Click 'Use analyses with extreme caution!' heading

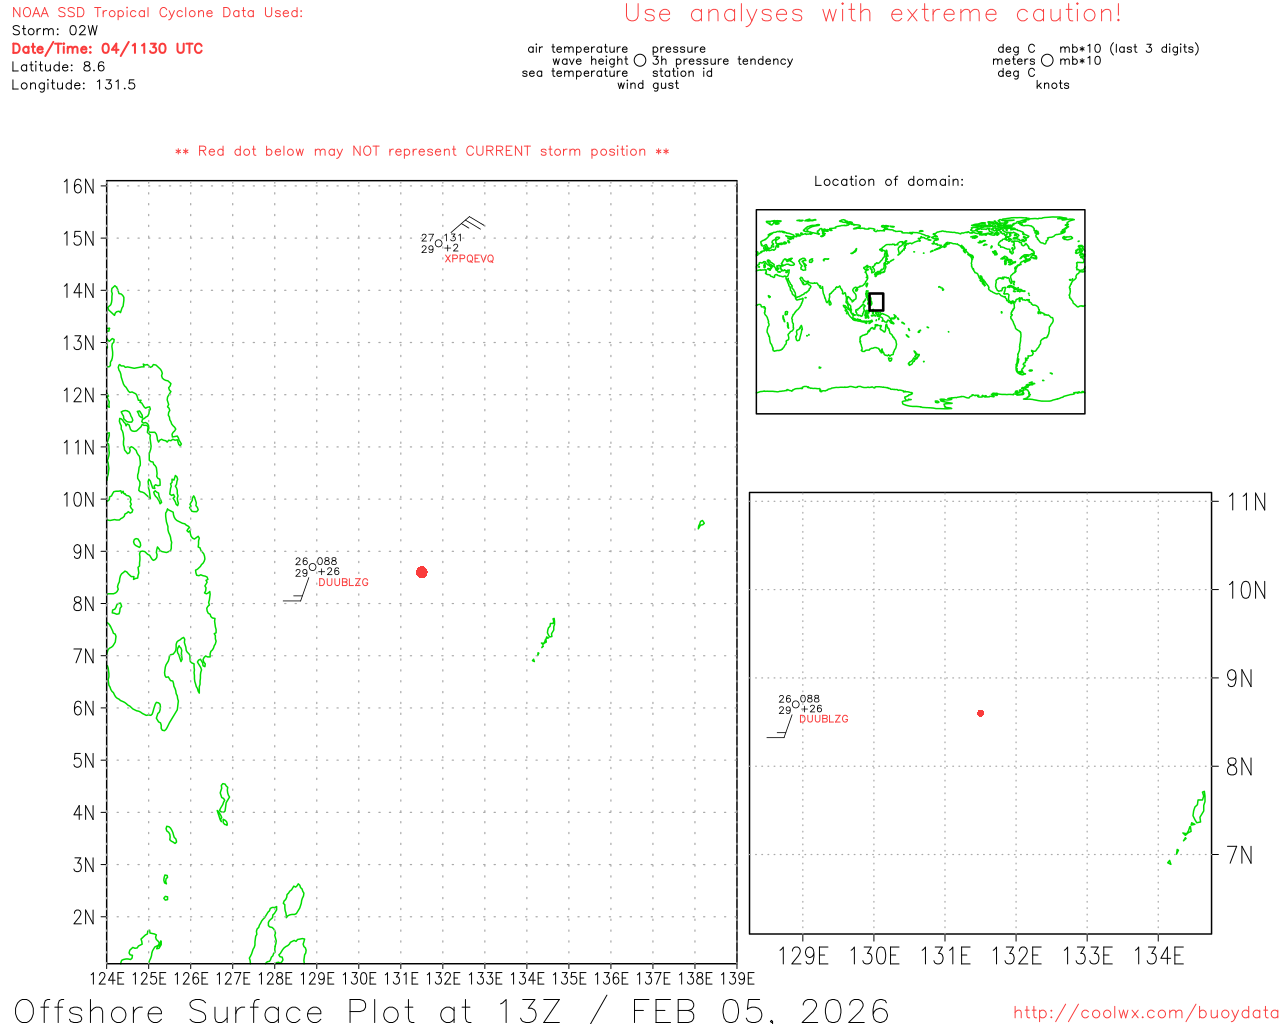pos(873,13)
